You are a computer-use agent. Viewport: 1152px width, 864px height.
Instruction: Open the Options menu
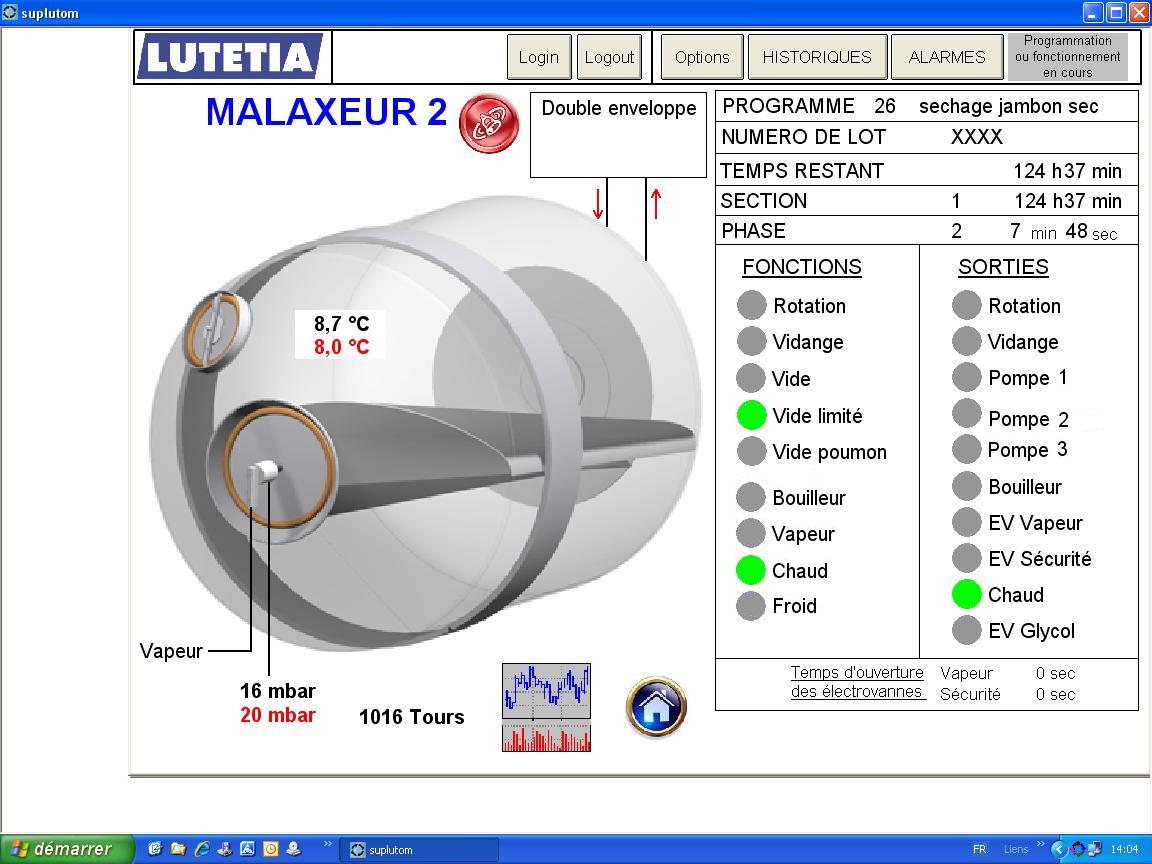[x=702, y=57]
